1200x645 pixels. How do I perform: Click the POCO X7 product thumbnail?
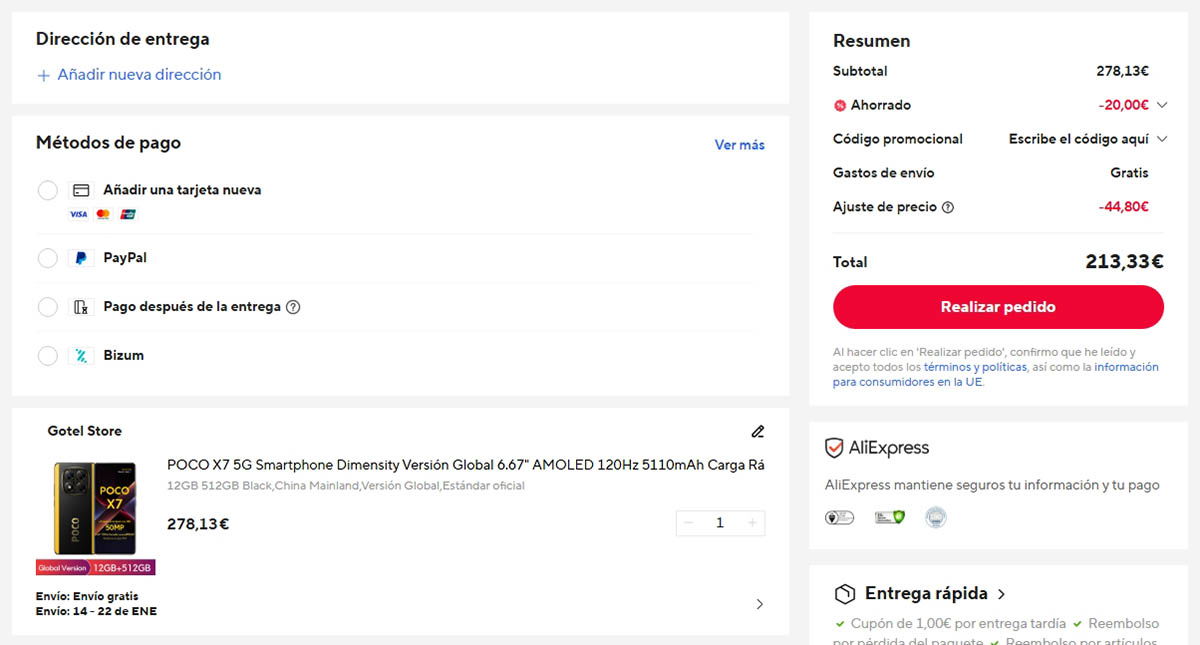click(95, 510)
